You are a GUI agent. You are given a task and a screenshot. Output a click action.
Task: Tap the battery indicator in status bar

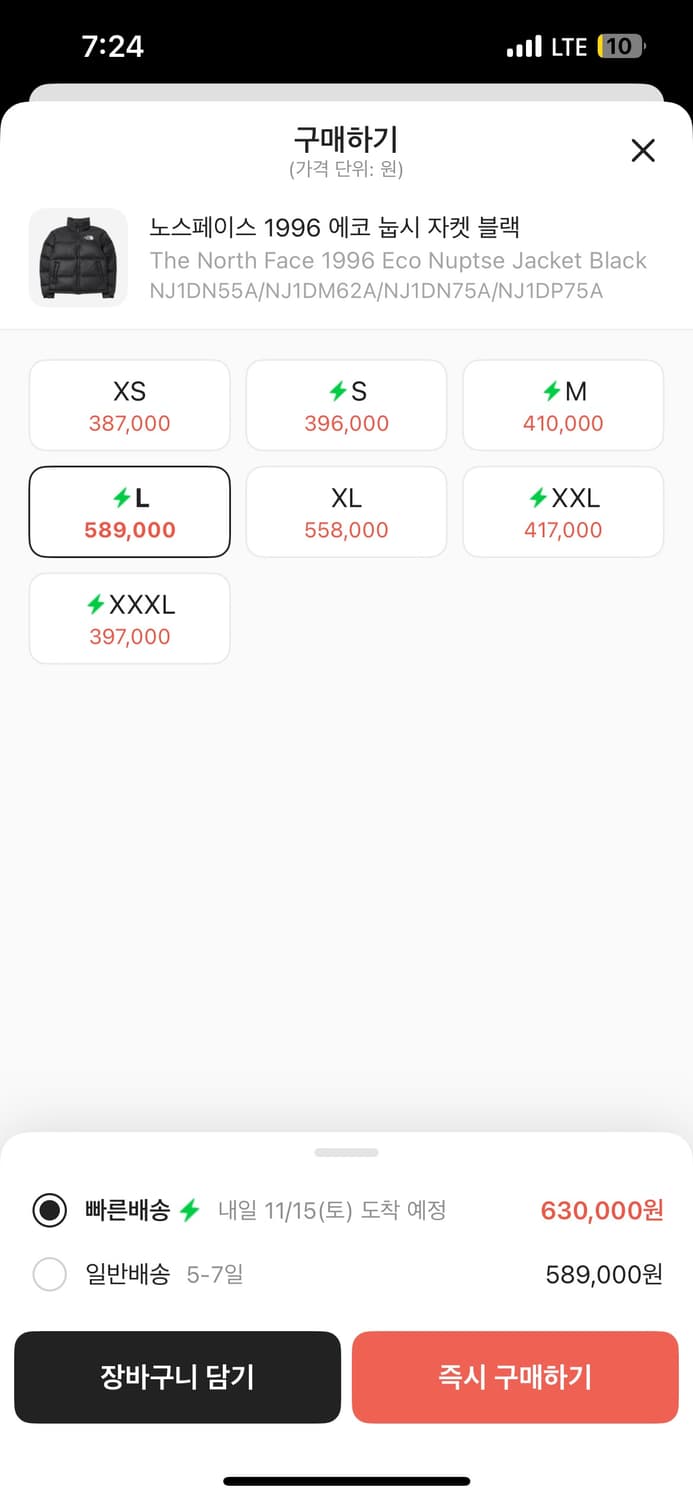(x=621, y=46)
